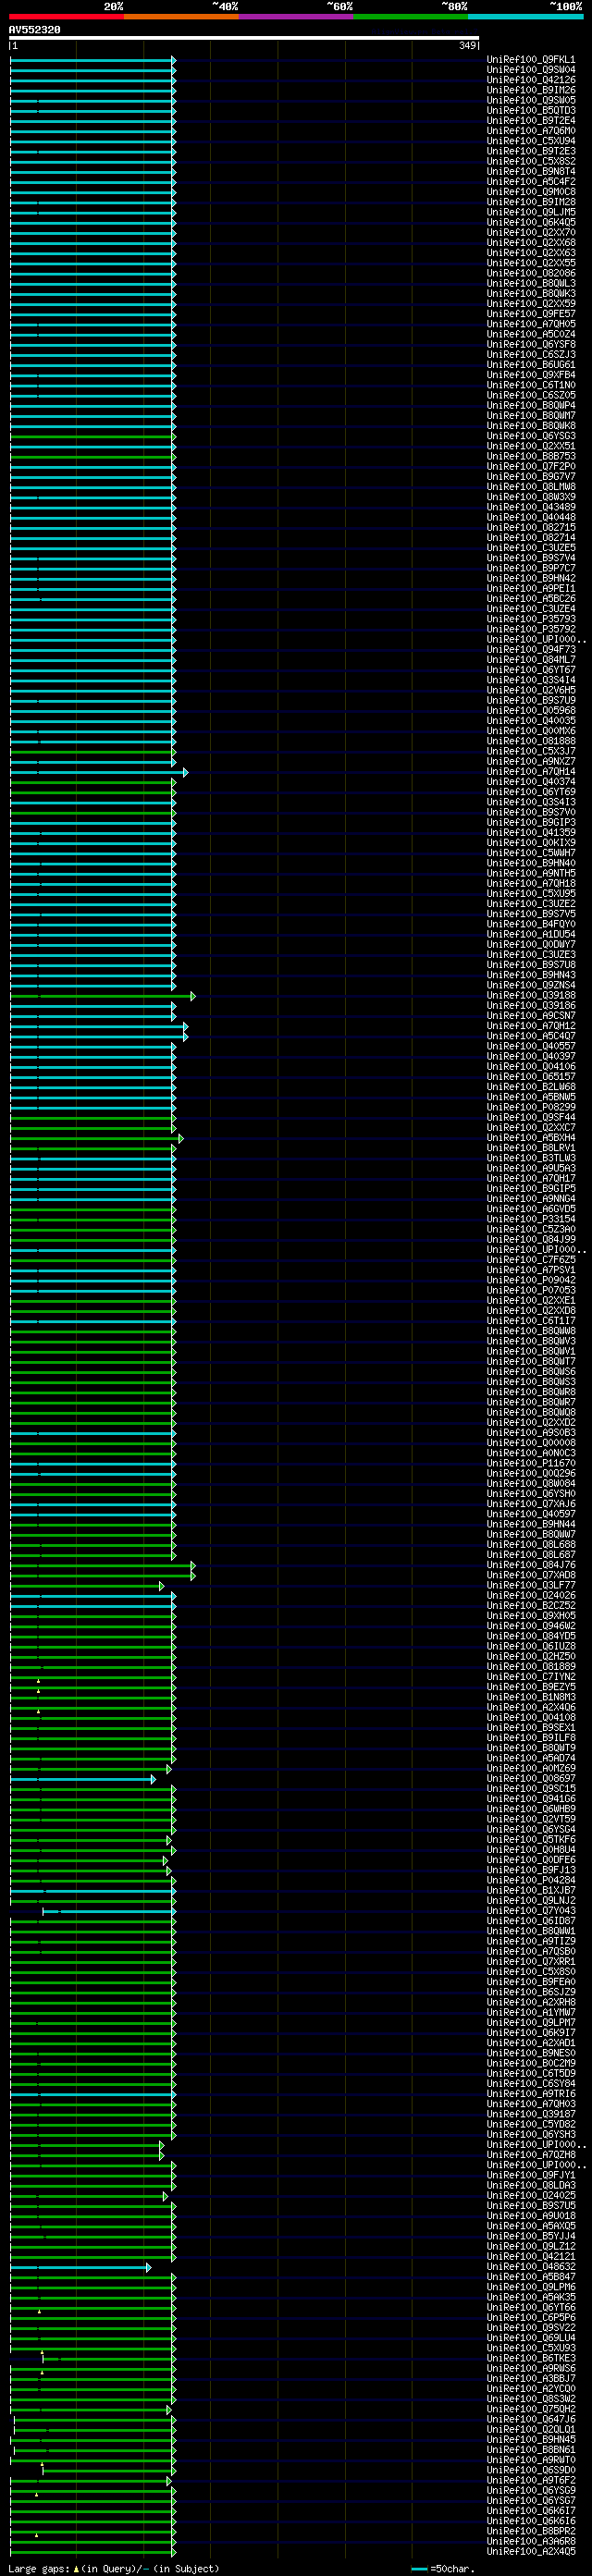Select the UniRef100_Q75QH2 label
This screenshot has width=592, height=2576.
point(531,2409)
